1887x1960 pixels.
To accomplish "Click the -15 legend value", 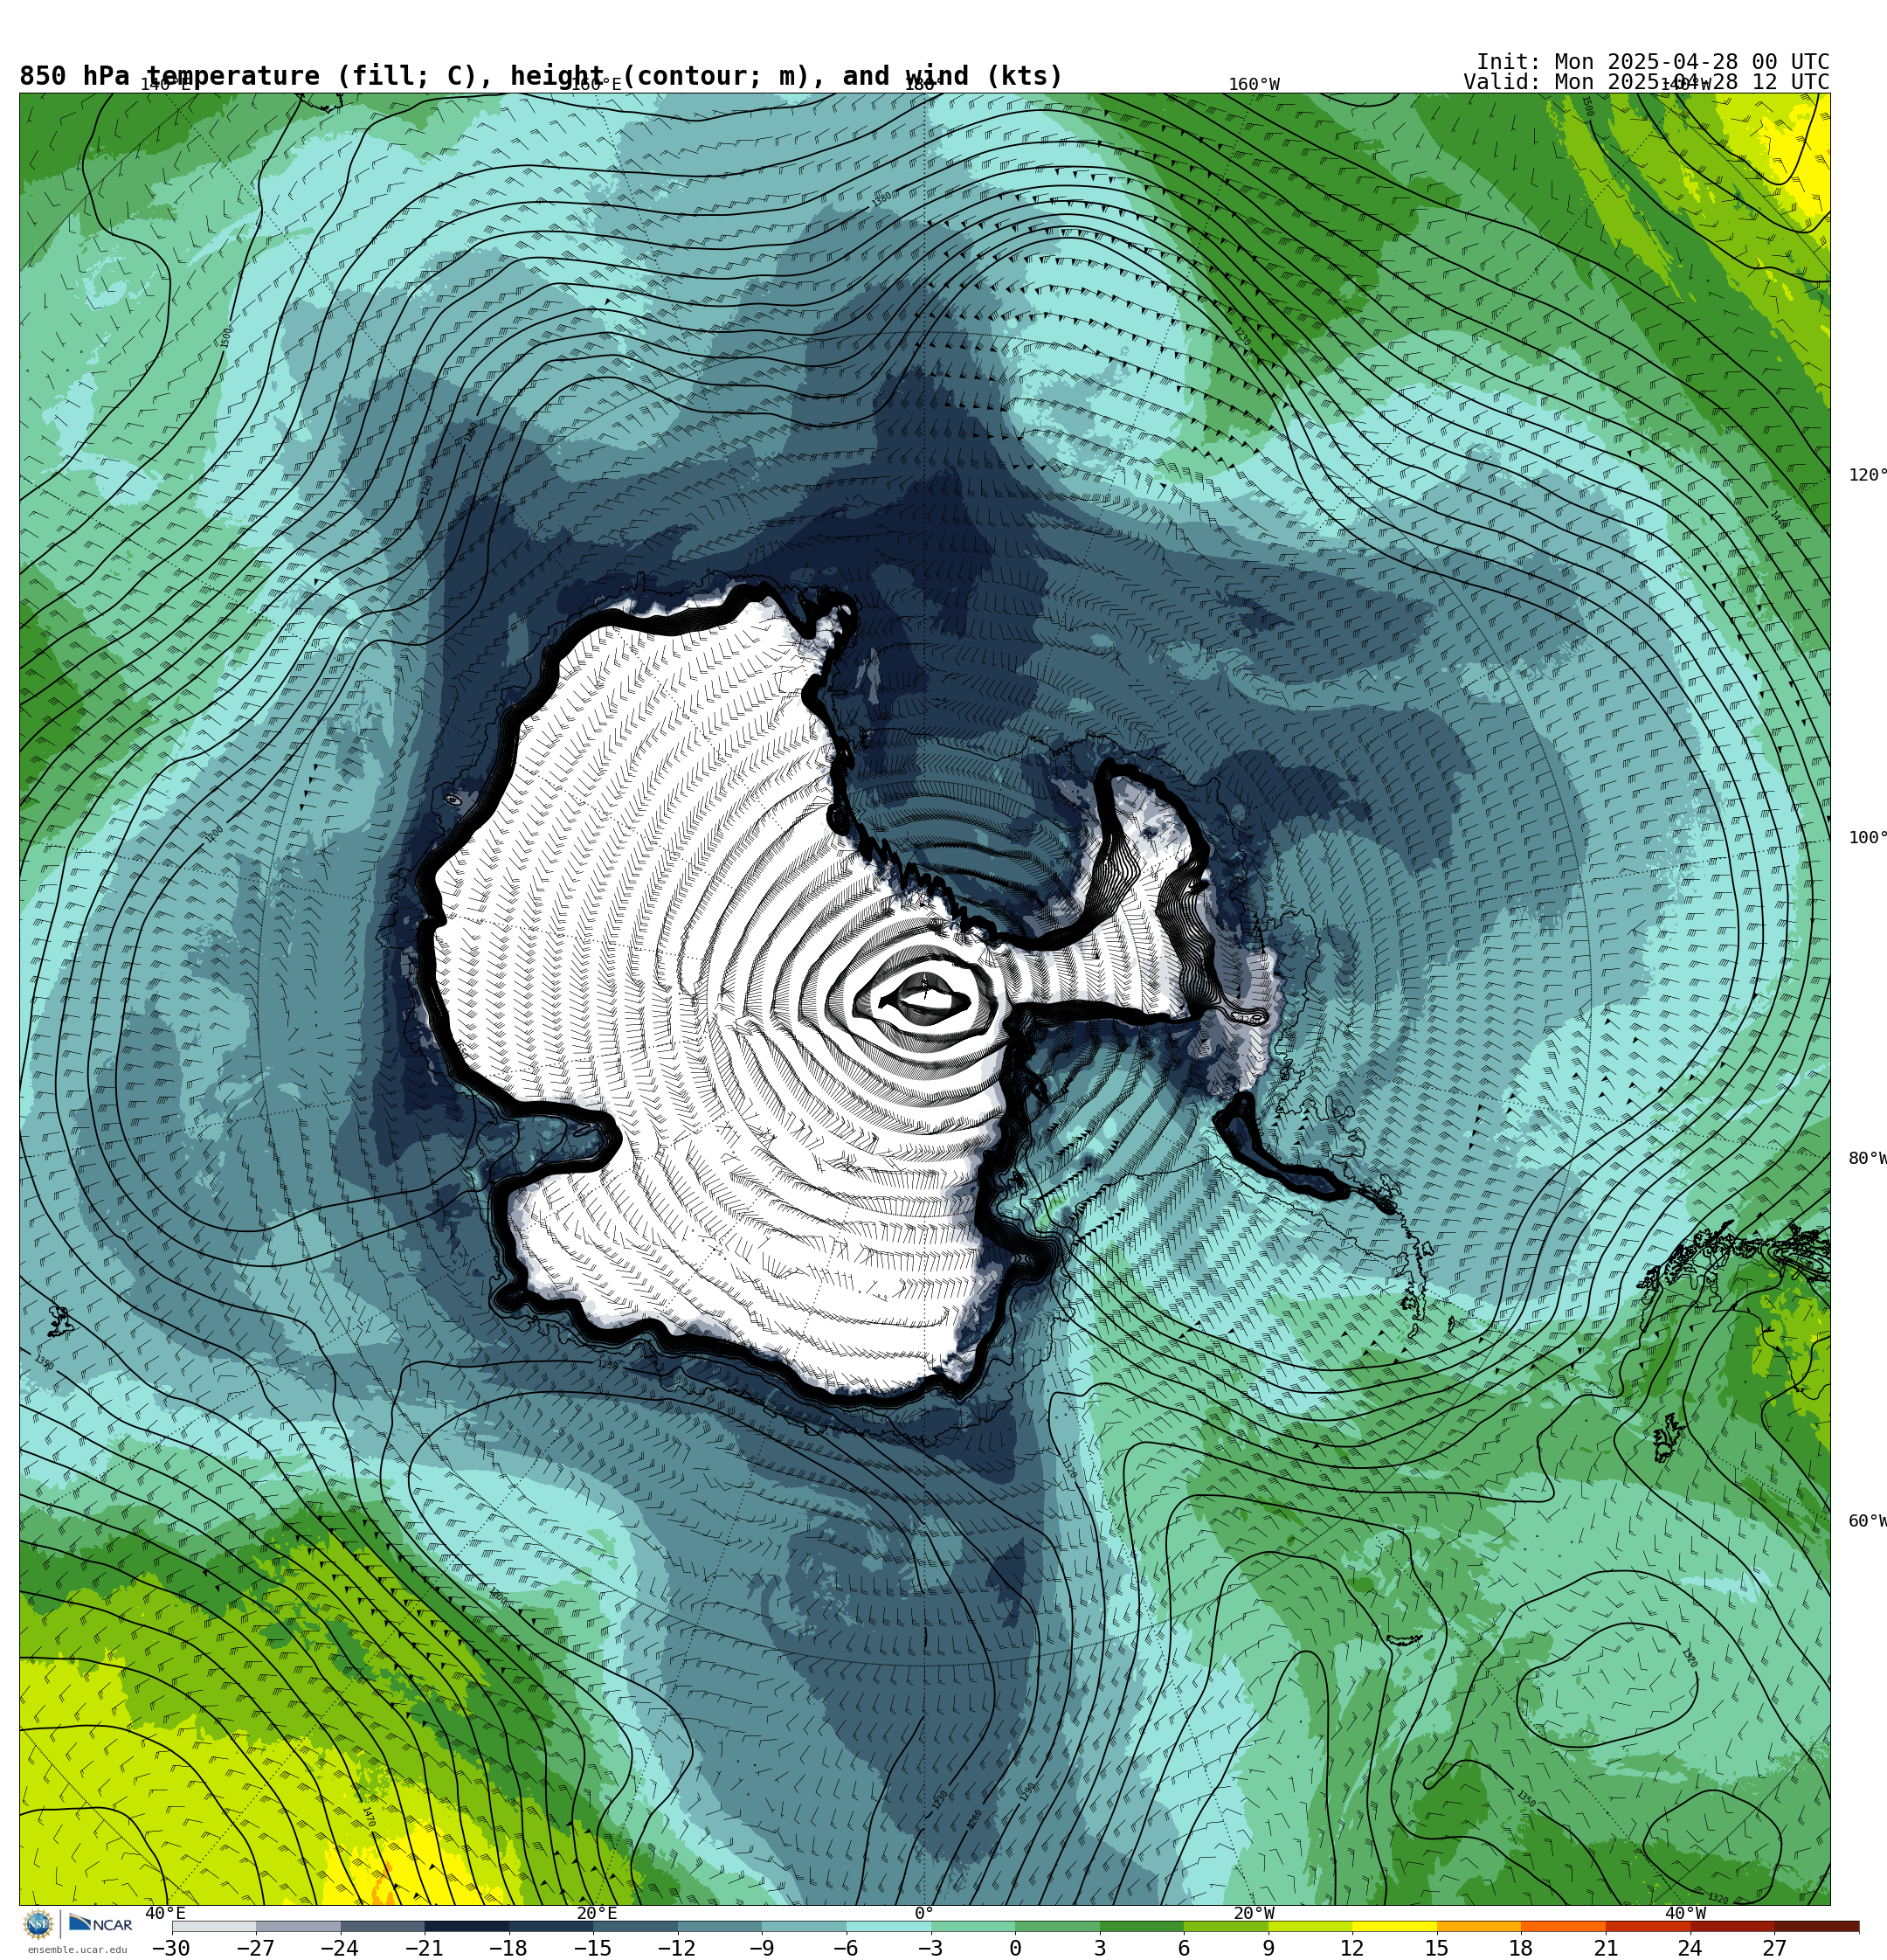I will [592, 1948].
